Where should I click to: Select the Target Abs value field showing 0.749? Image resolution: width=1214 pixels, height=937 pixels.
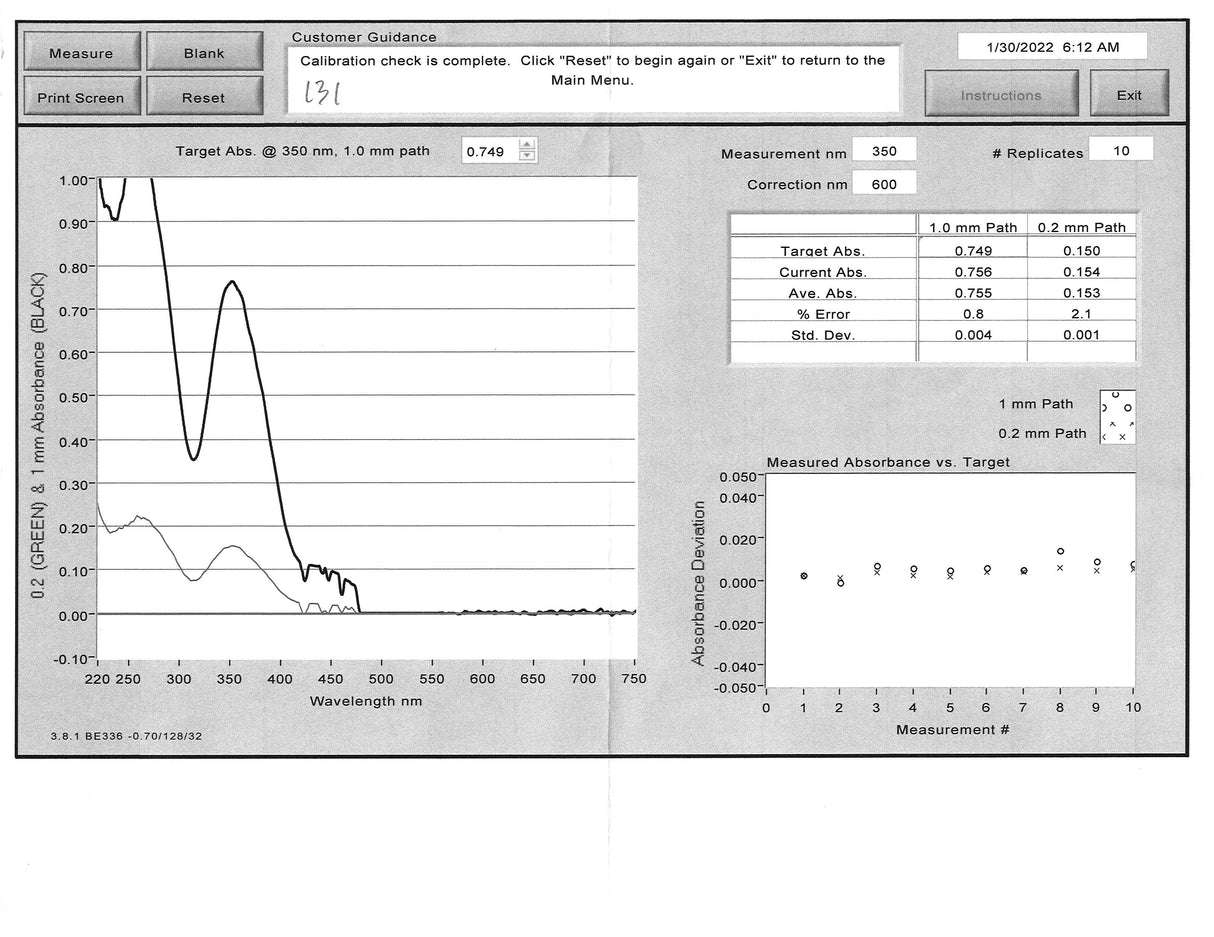(x=489, y=150)
